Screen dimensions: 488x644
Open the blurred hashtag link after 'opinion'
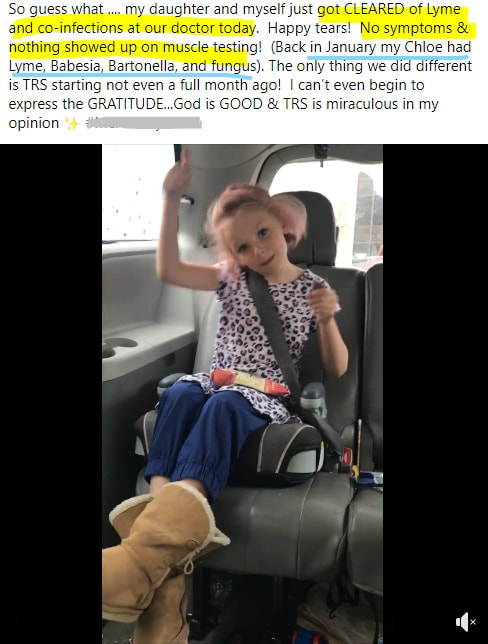pyautogui.click(x=143, y=123)
